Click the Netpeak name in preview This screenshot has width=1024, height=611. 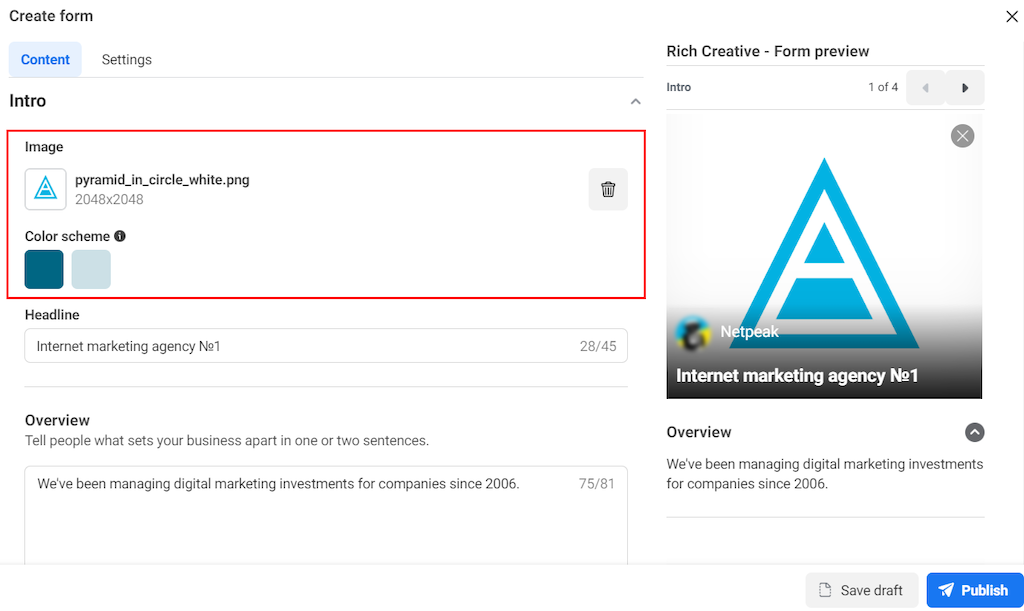tap(749, 332)
